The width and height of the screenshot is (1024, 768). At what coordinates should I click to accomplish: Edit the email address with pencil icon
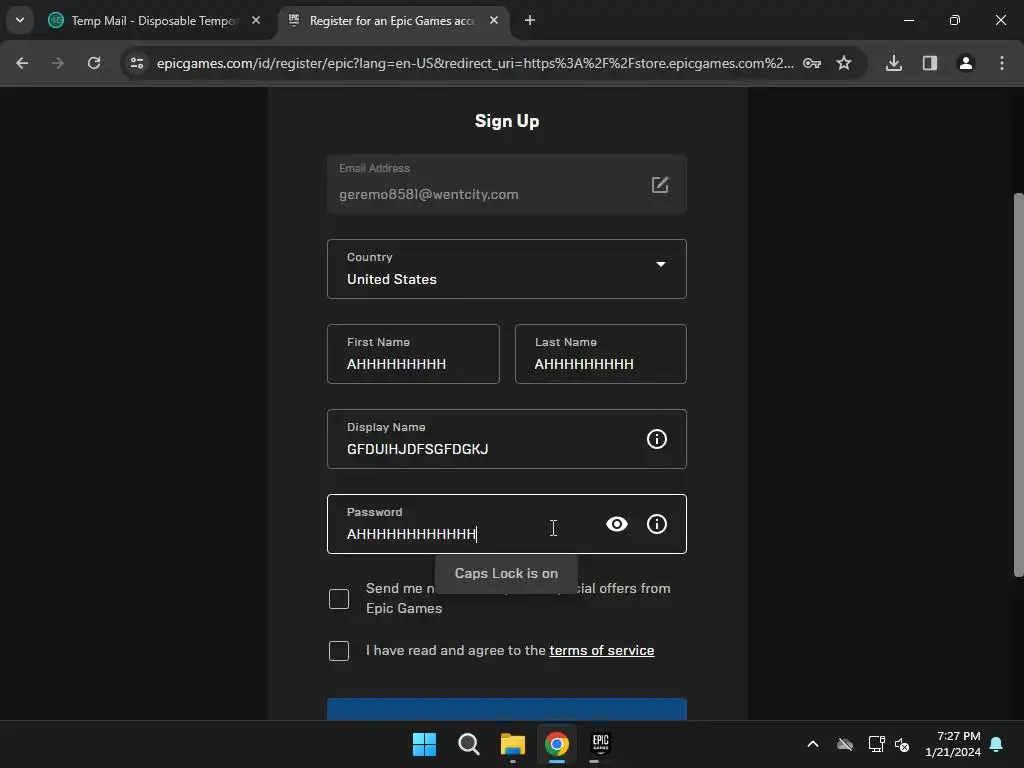click(x=660, y=185)
